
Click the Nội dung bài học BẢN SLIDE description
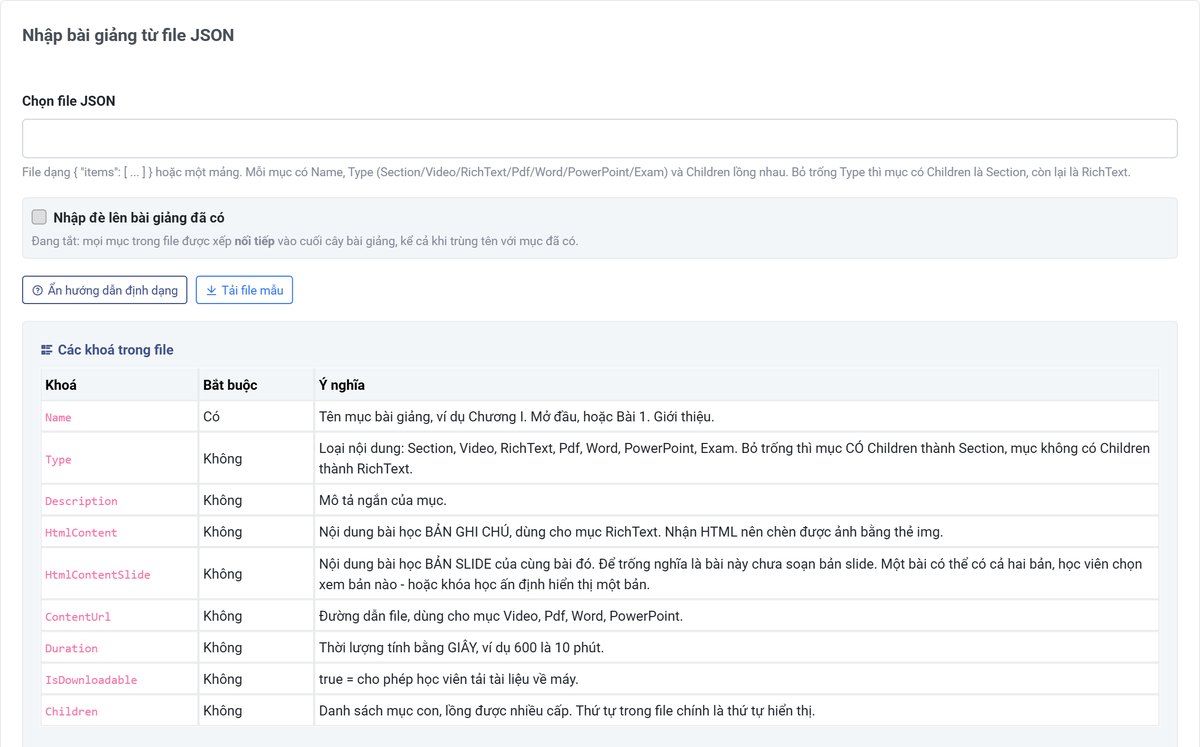[731, 574]
